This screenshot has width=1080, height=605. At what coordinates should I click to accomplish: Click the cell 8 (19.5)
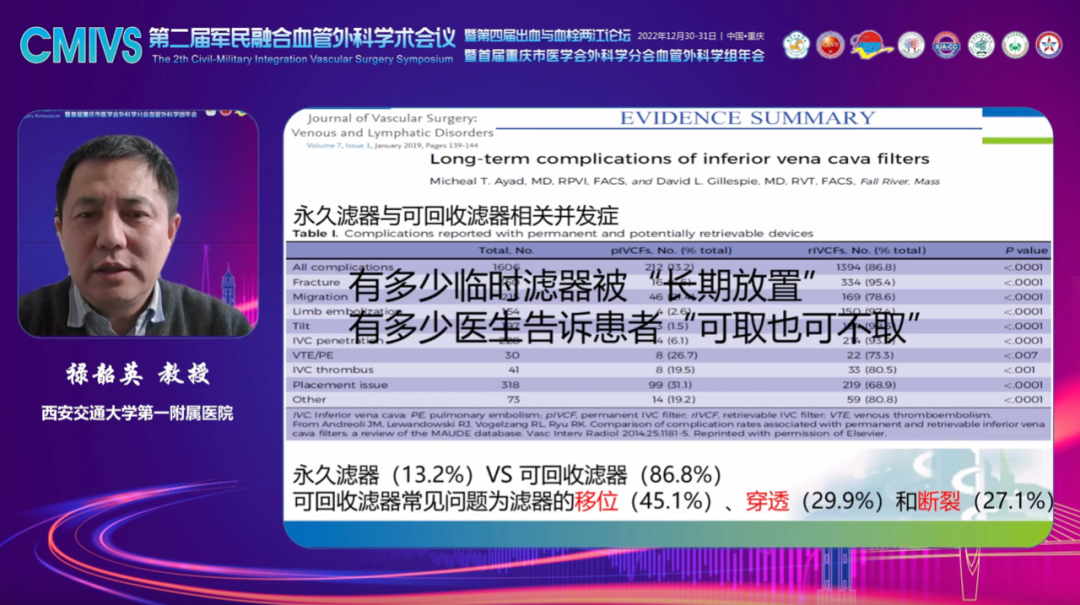point(676,370)
